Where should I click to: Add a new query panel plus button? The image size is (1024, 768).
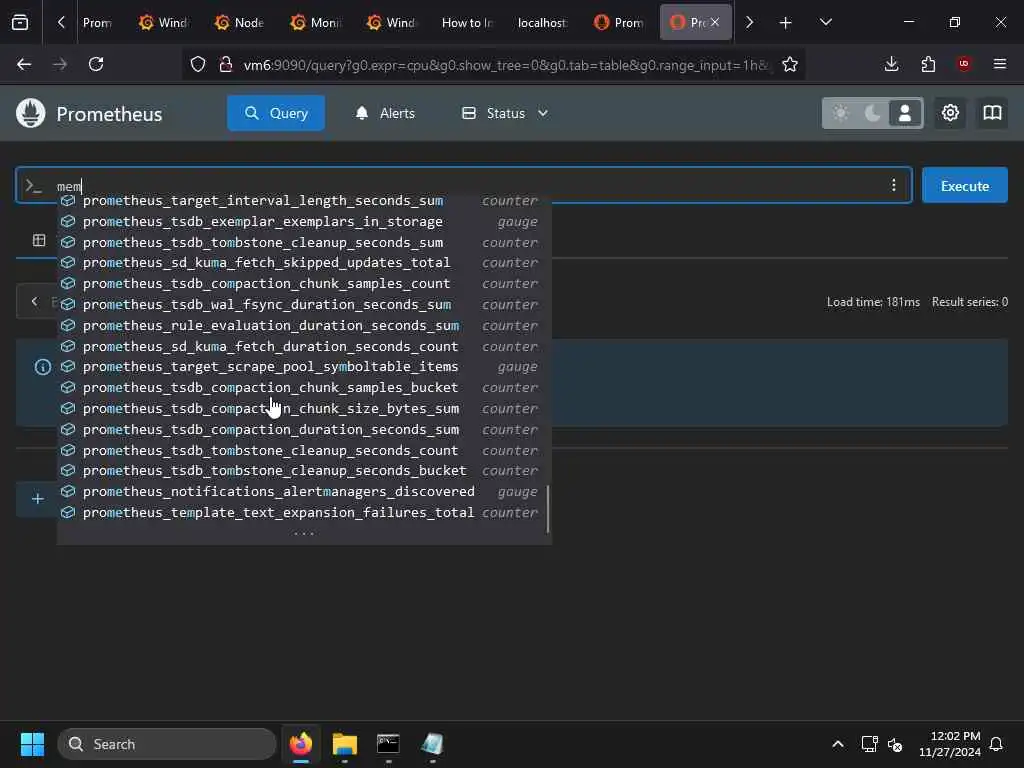38,499
